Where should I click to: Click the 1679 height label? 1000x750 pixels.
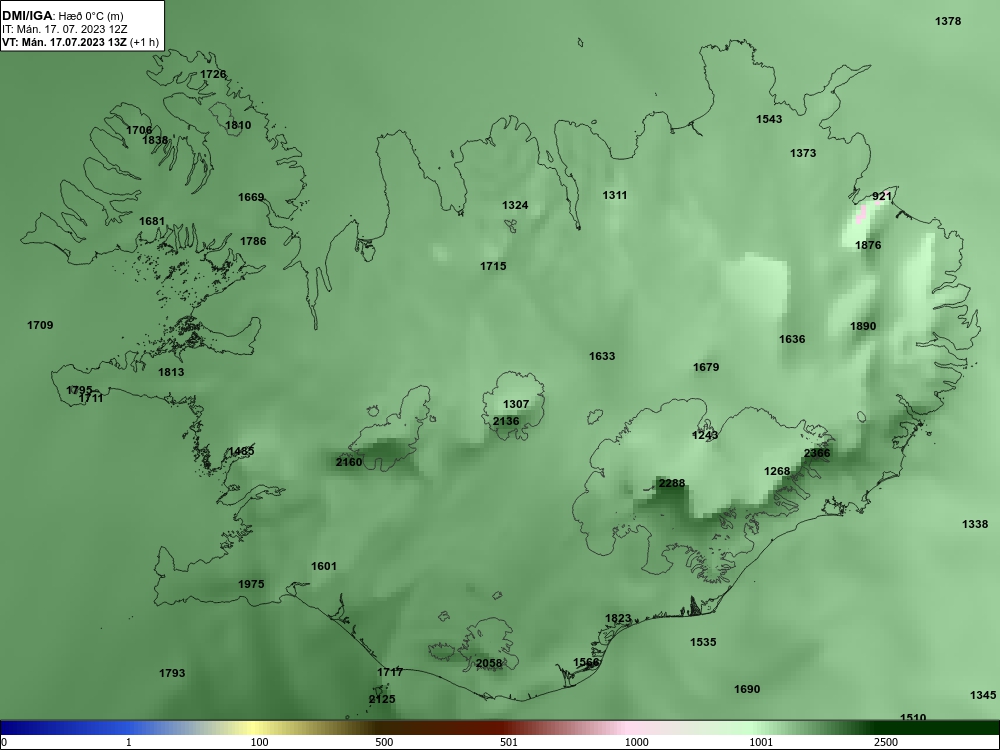(706, 367)
